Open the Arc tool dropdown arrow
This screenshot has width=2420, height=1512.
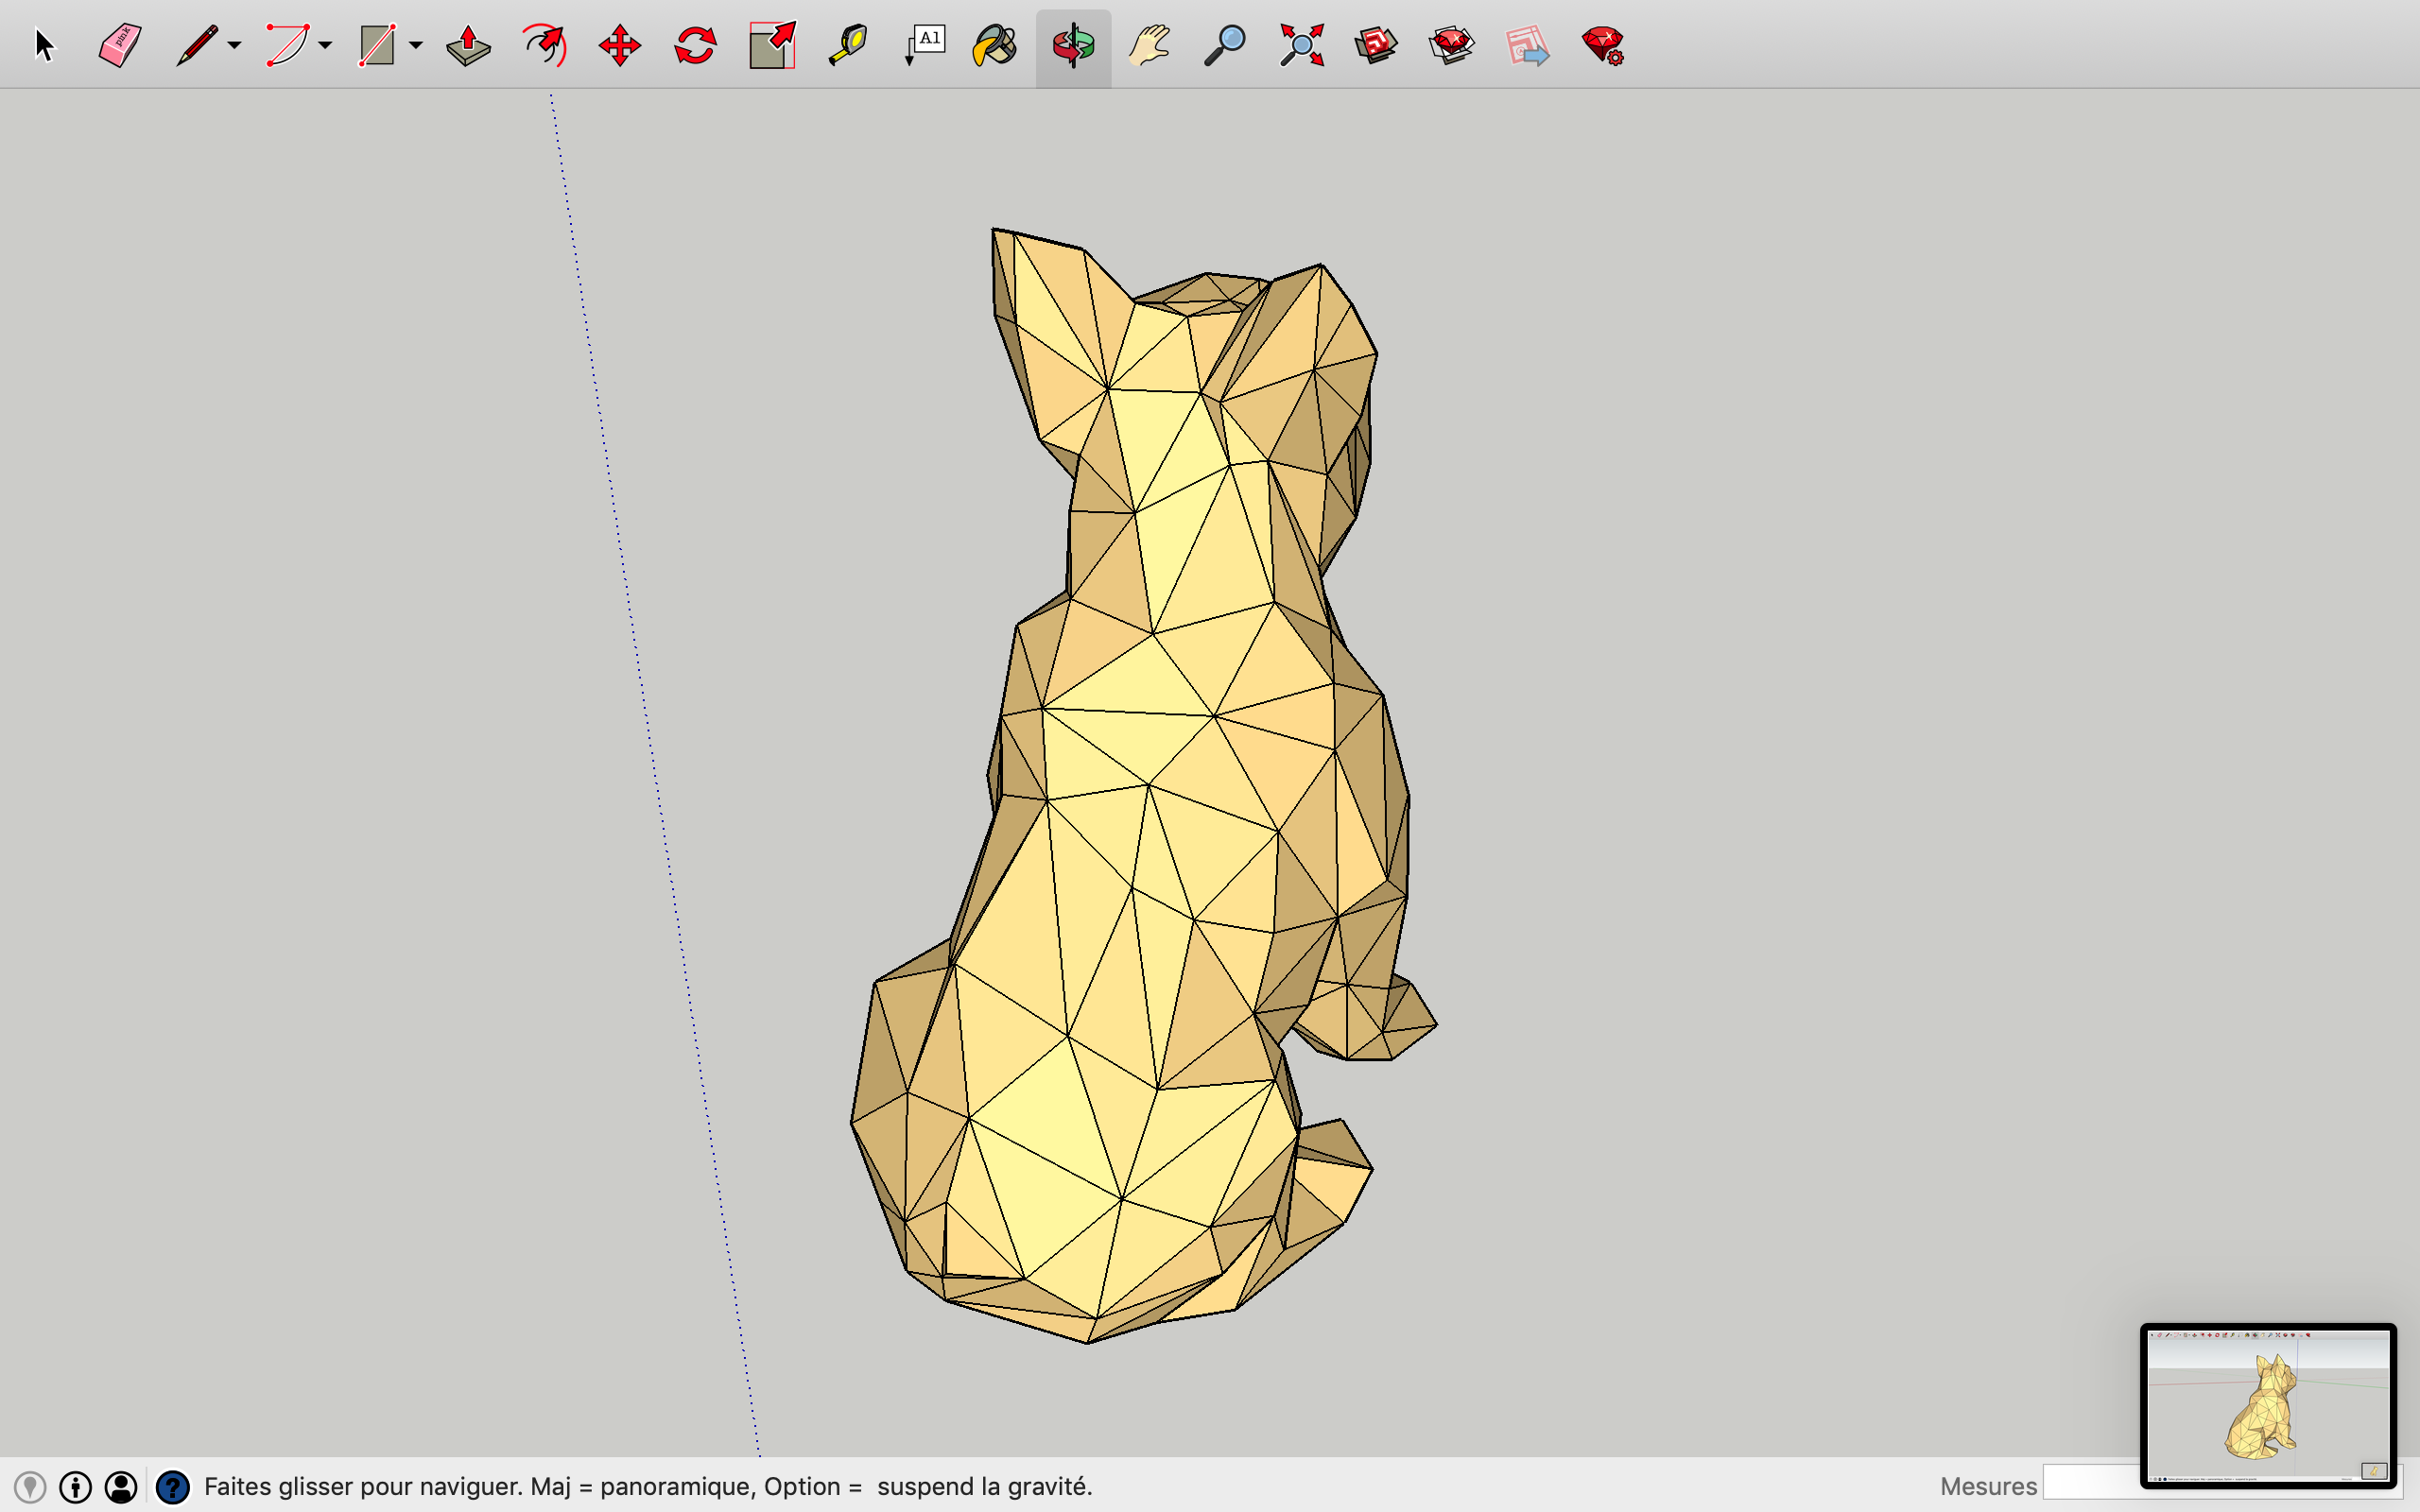(x=325, y=45)
